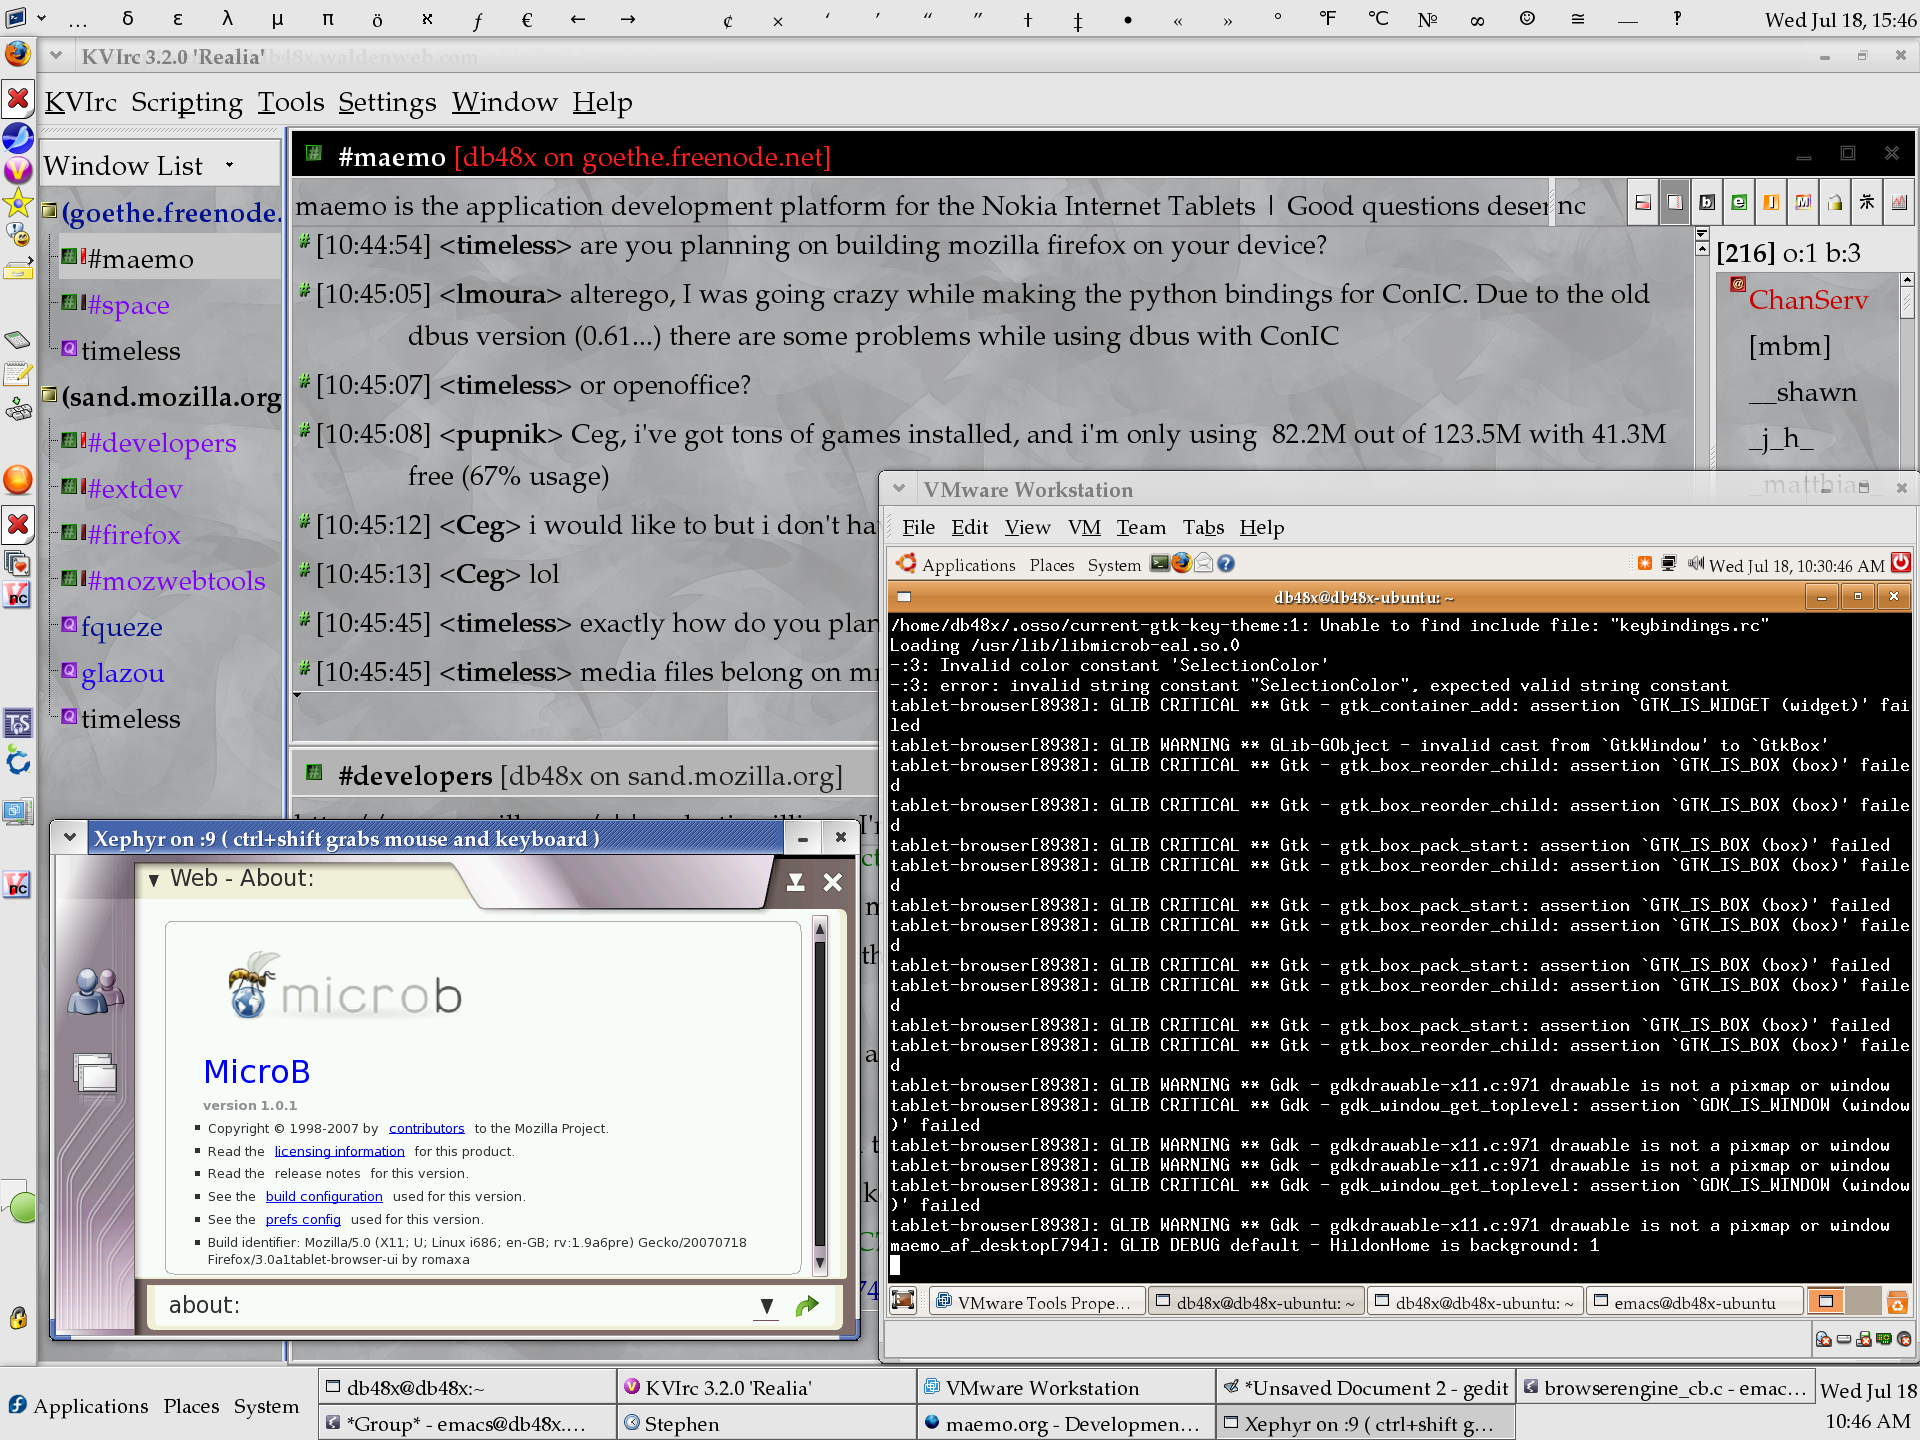Viewport: 1920px width, 1440px height.
Task: Toggle the text encoding kanji button
Action: point(1867,203)
